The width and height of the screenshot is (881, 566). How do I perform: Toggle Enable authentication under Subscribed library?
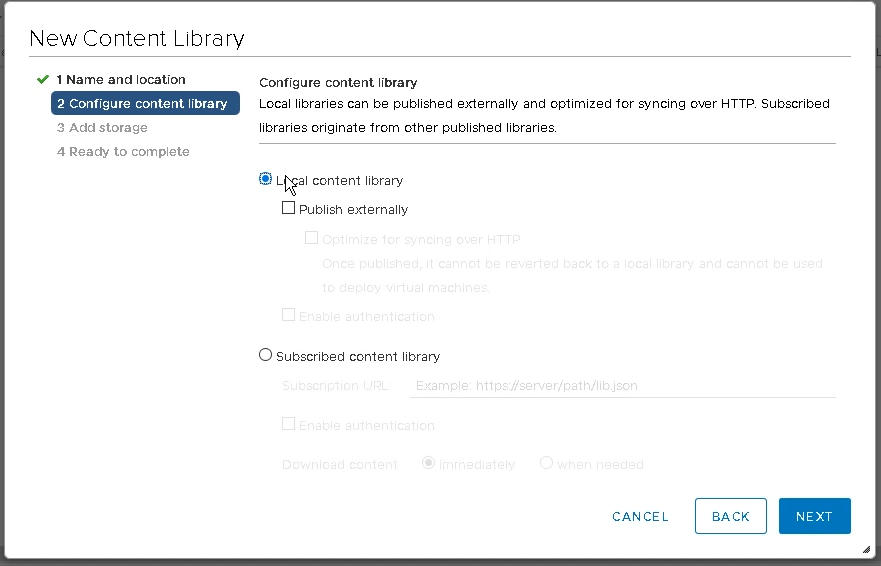coord(288,424)
